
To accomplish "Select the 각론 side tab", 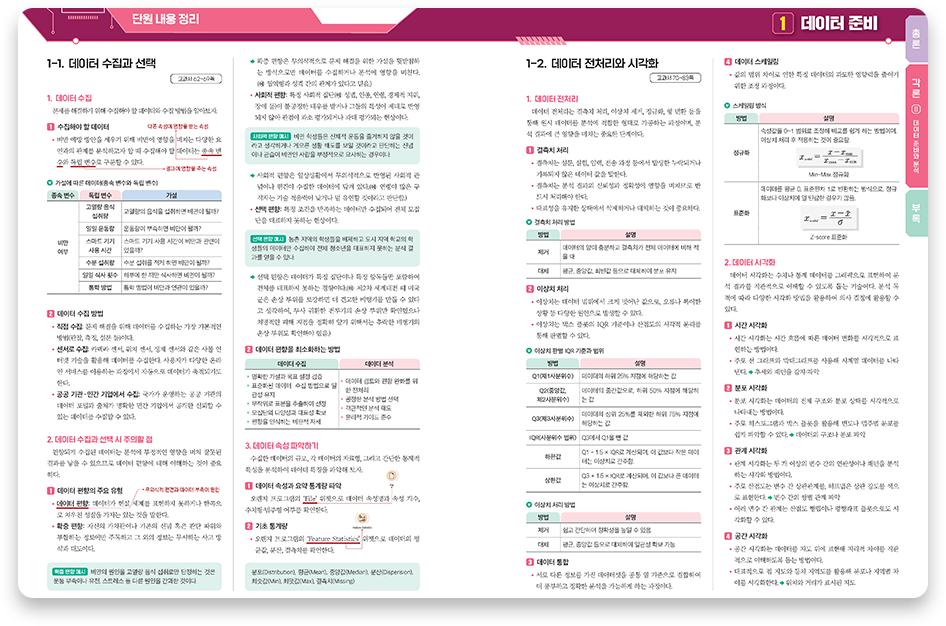I will pos(916,125).
